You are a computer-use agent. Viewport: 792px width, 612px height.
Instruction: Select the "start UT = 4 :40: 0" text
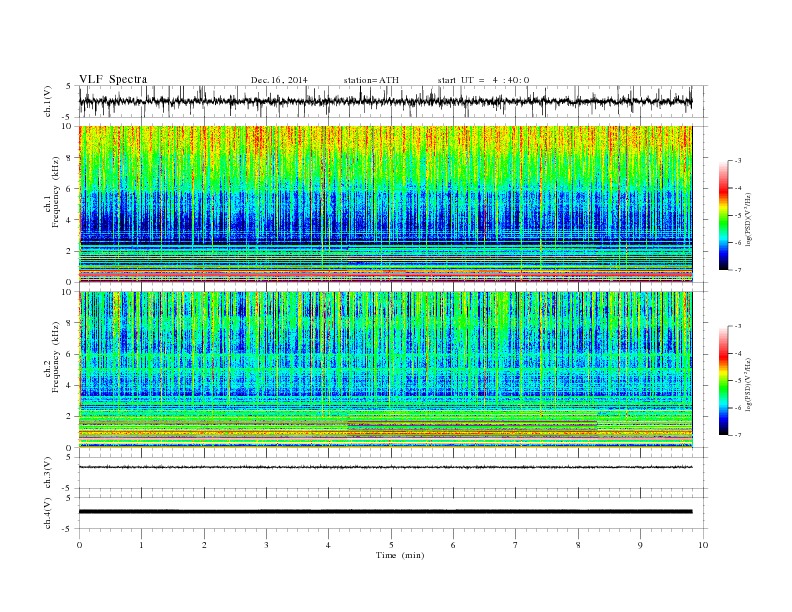coord(483,80)
